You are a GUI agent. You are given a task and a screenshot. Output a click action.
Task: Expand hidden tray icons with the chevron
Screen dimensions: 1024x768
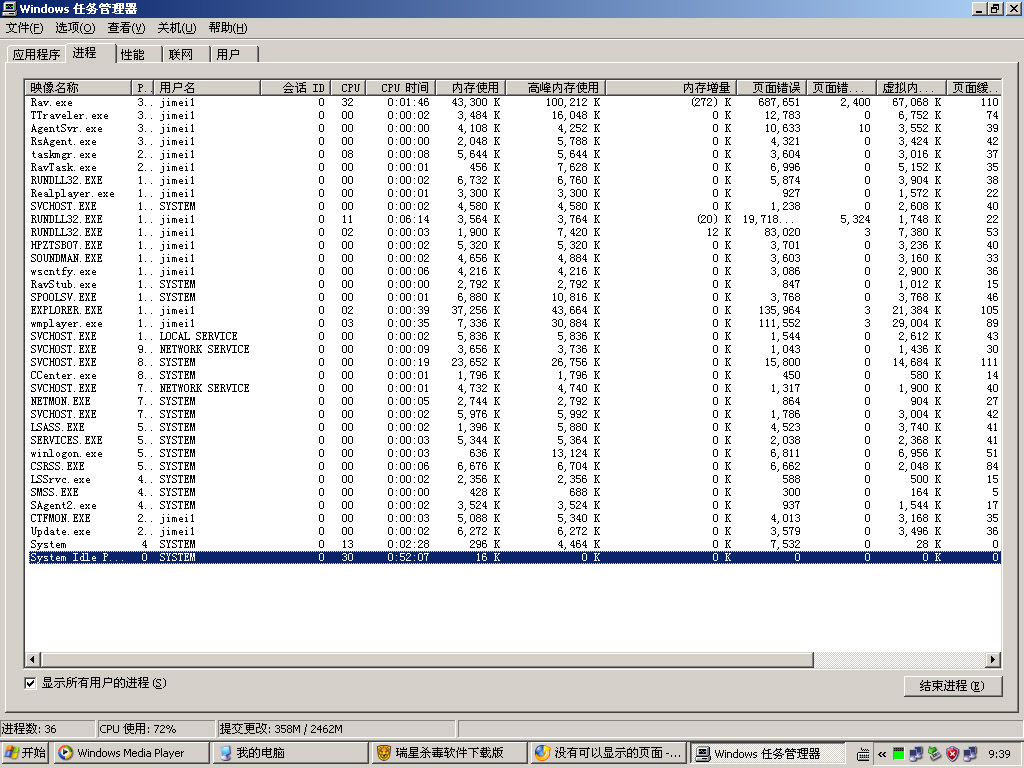pyautogui.click(x=882, y=754)
